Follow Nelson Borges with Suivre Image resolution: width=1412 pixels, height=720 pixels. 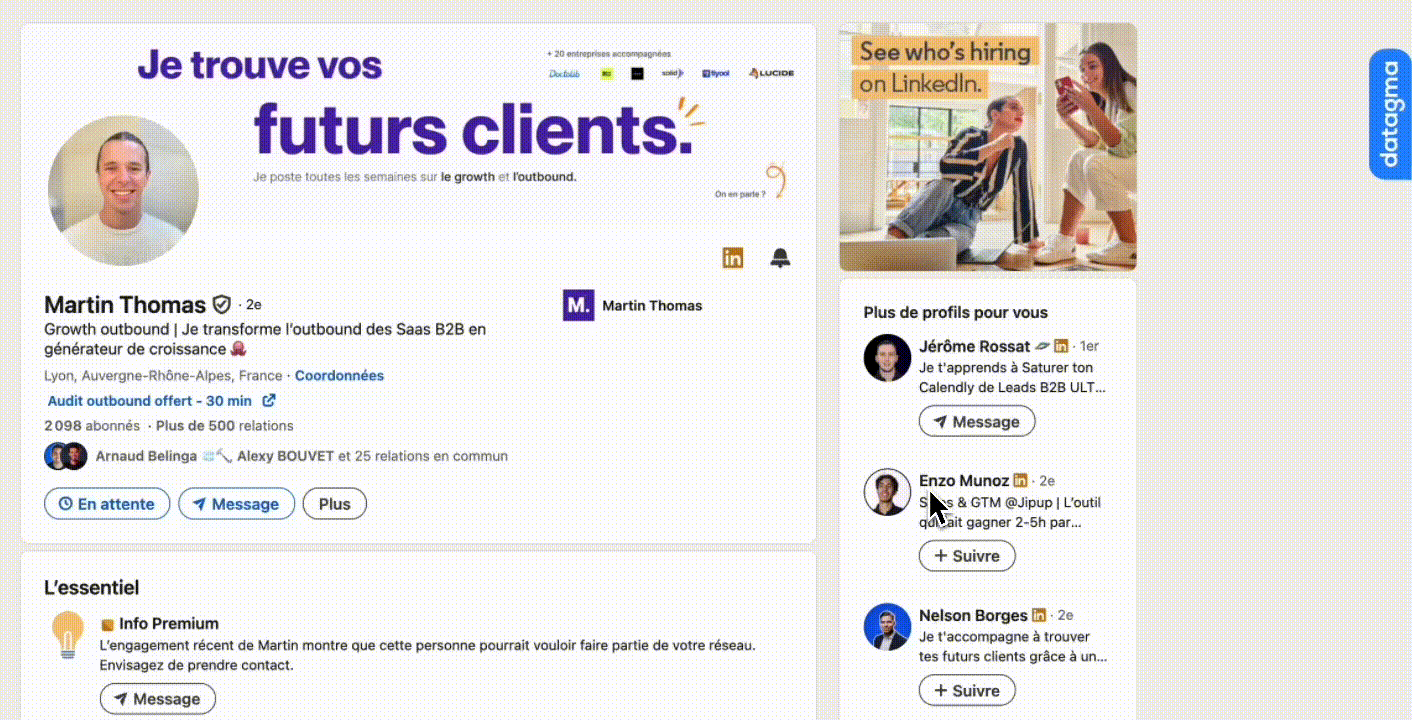tap(967, 691)
